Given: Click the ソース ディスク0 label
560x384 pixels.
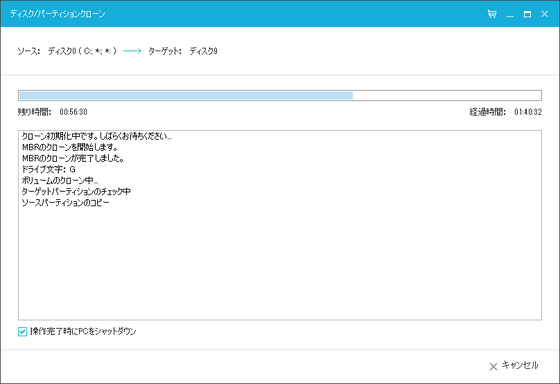Looking at the screenshot, I should tap(67, 51).
